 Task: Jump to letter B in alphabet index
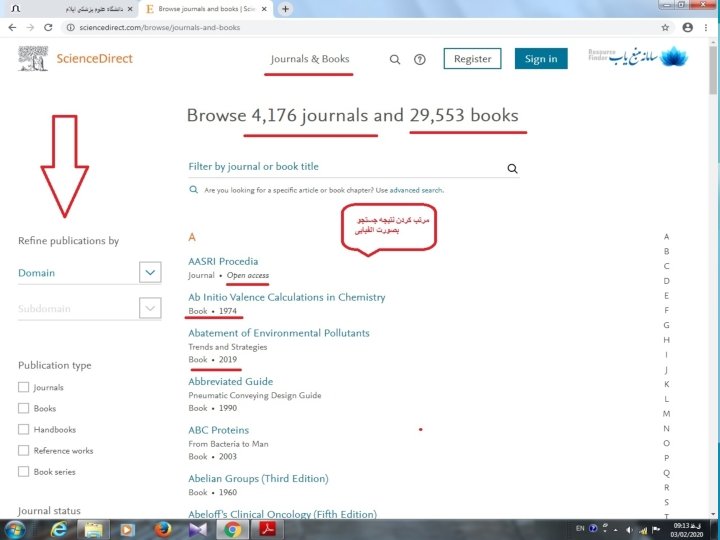tap(666, 252)
